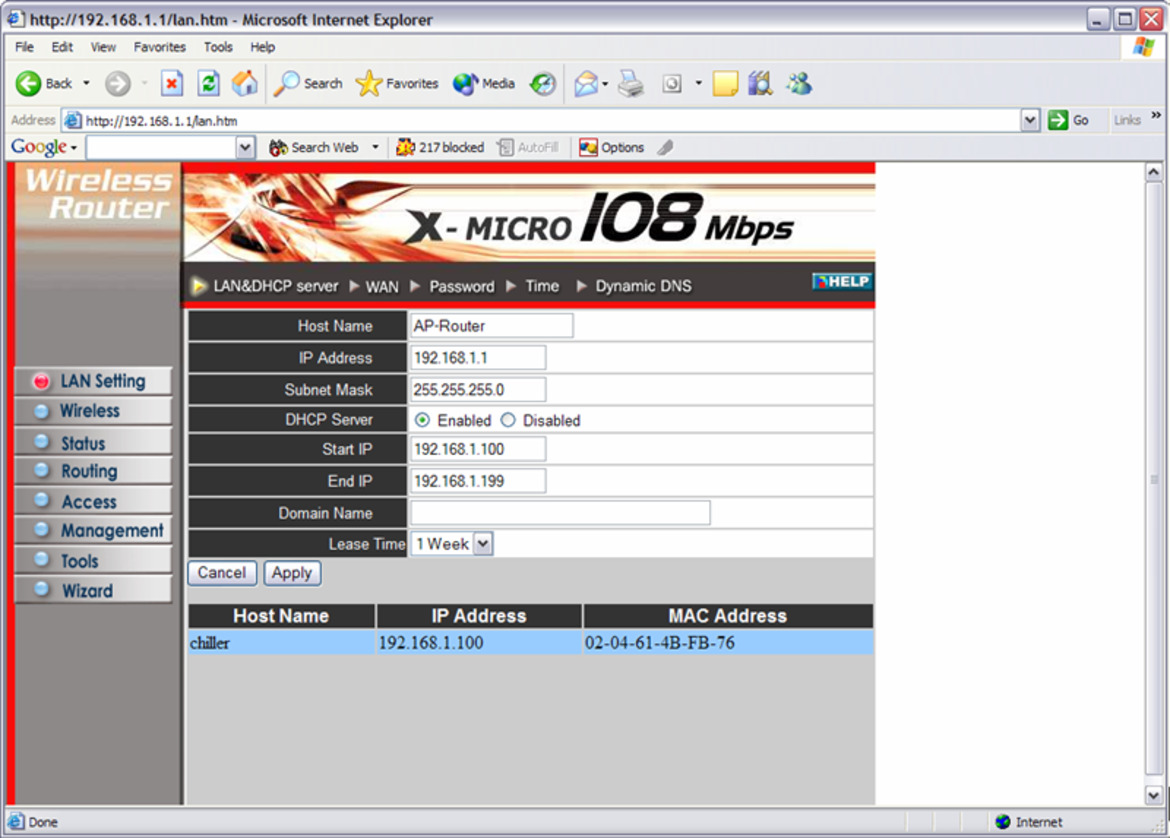Click the page scrollbar down arrow
The height and width of the screenshot is (838, 1170).
1154,795
